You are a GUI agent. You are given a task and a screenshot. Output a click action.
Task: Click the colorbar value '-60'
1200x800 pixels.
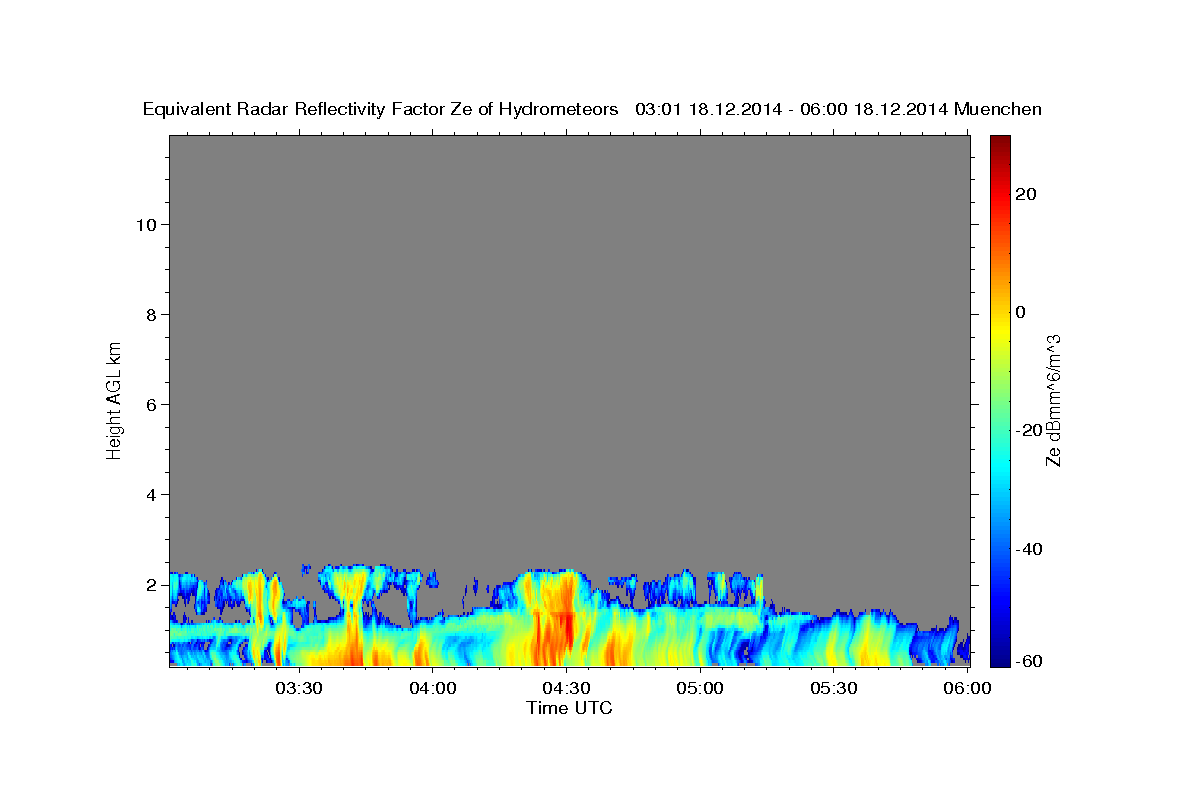point(1030,661)
